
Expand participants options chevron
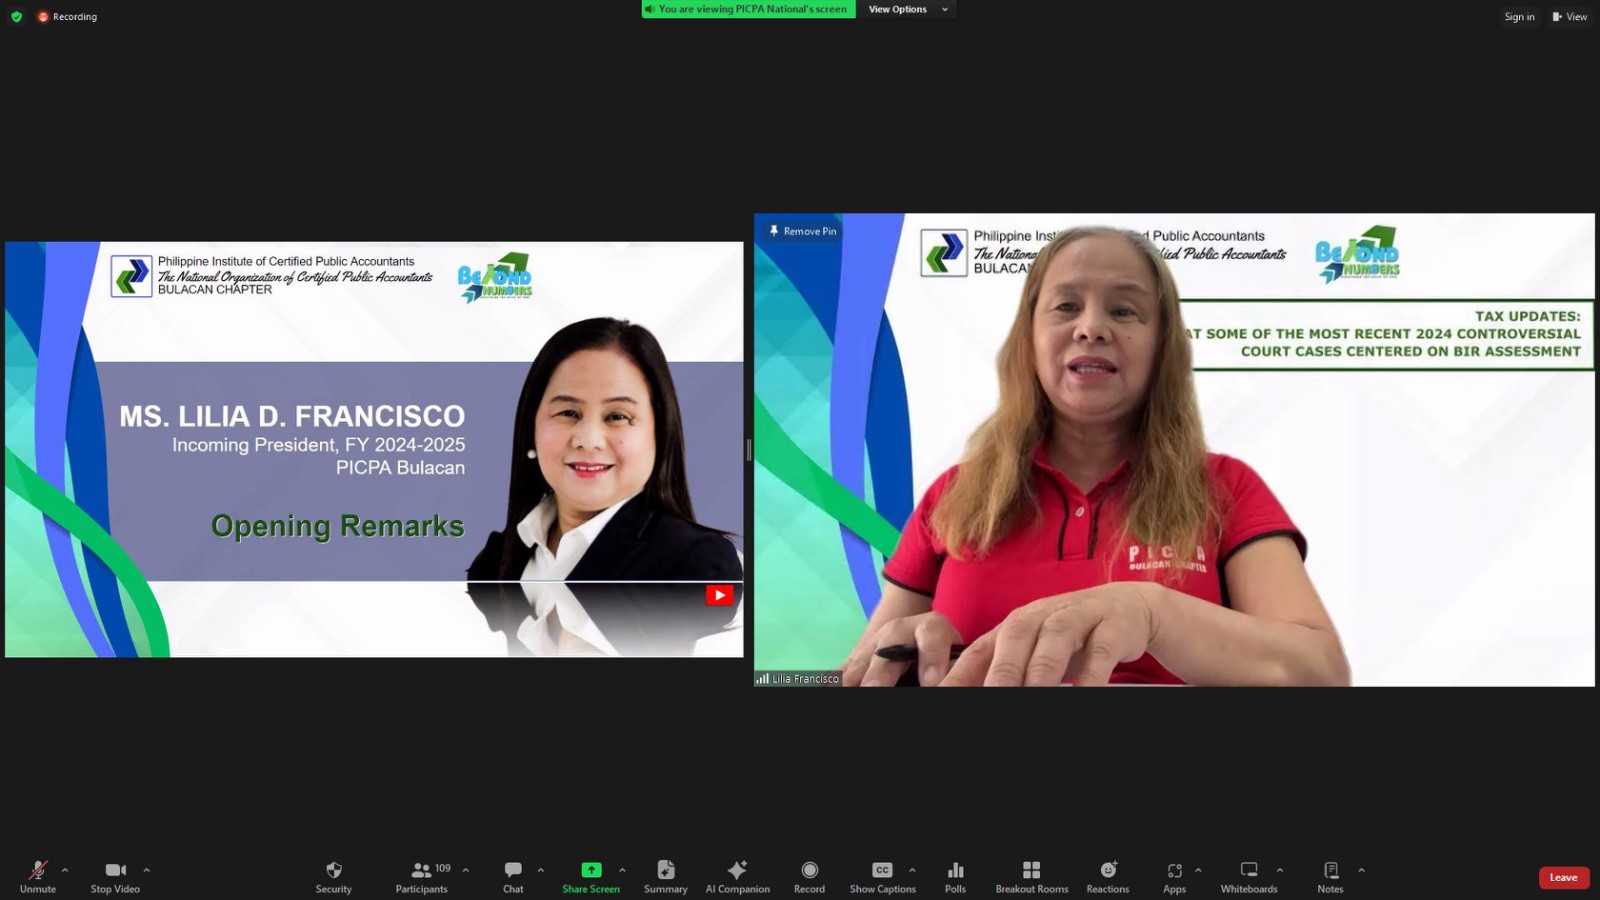pos(465,870)
